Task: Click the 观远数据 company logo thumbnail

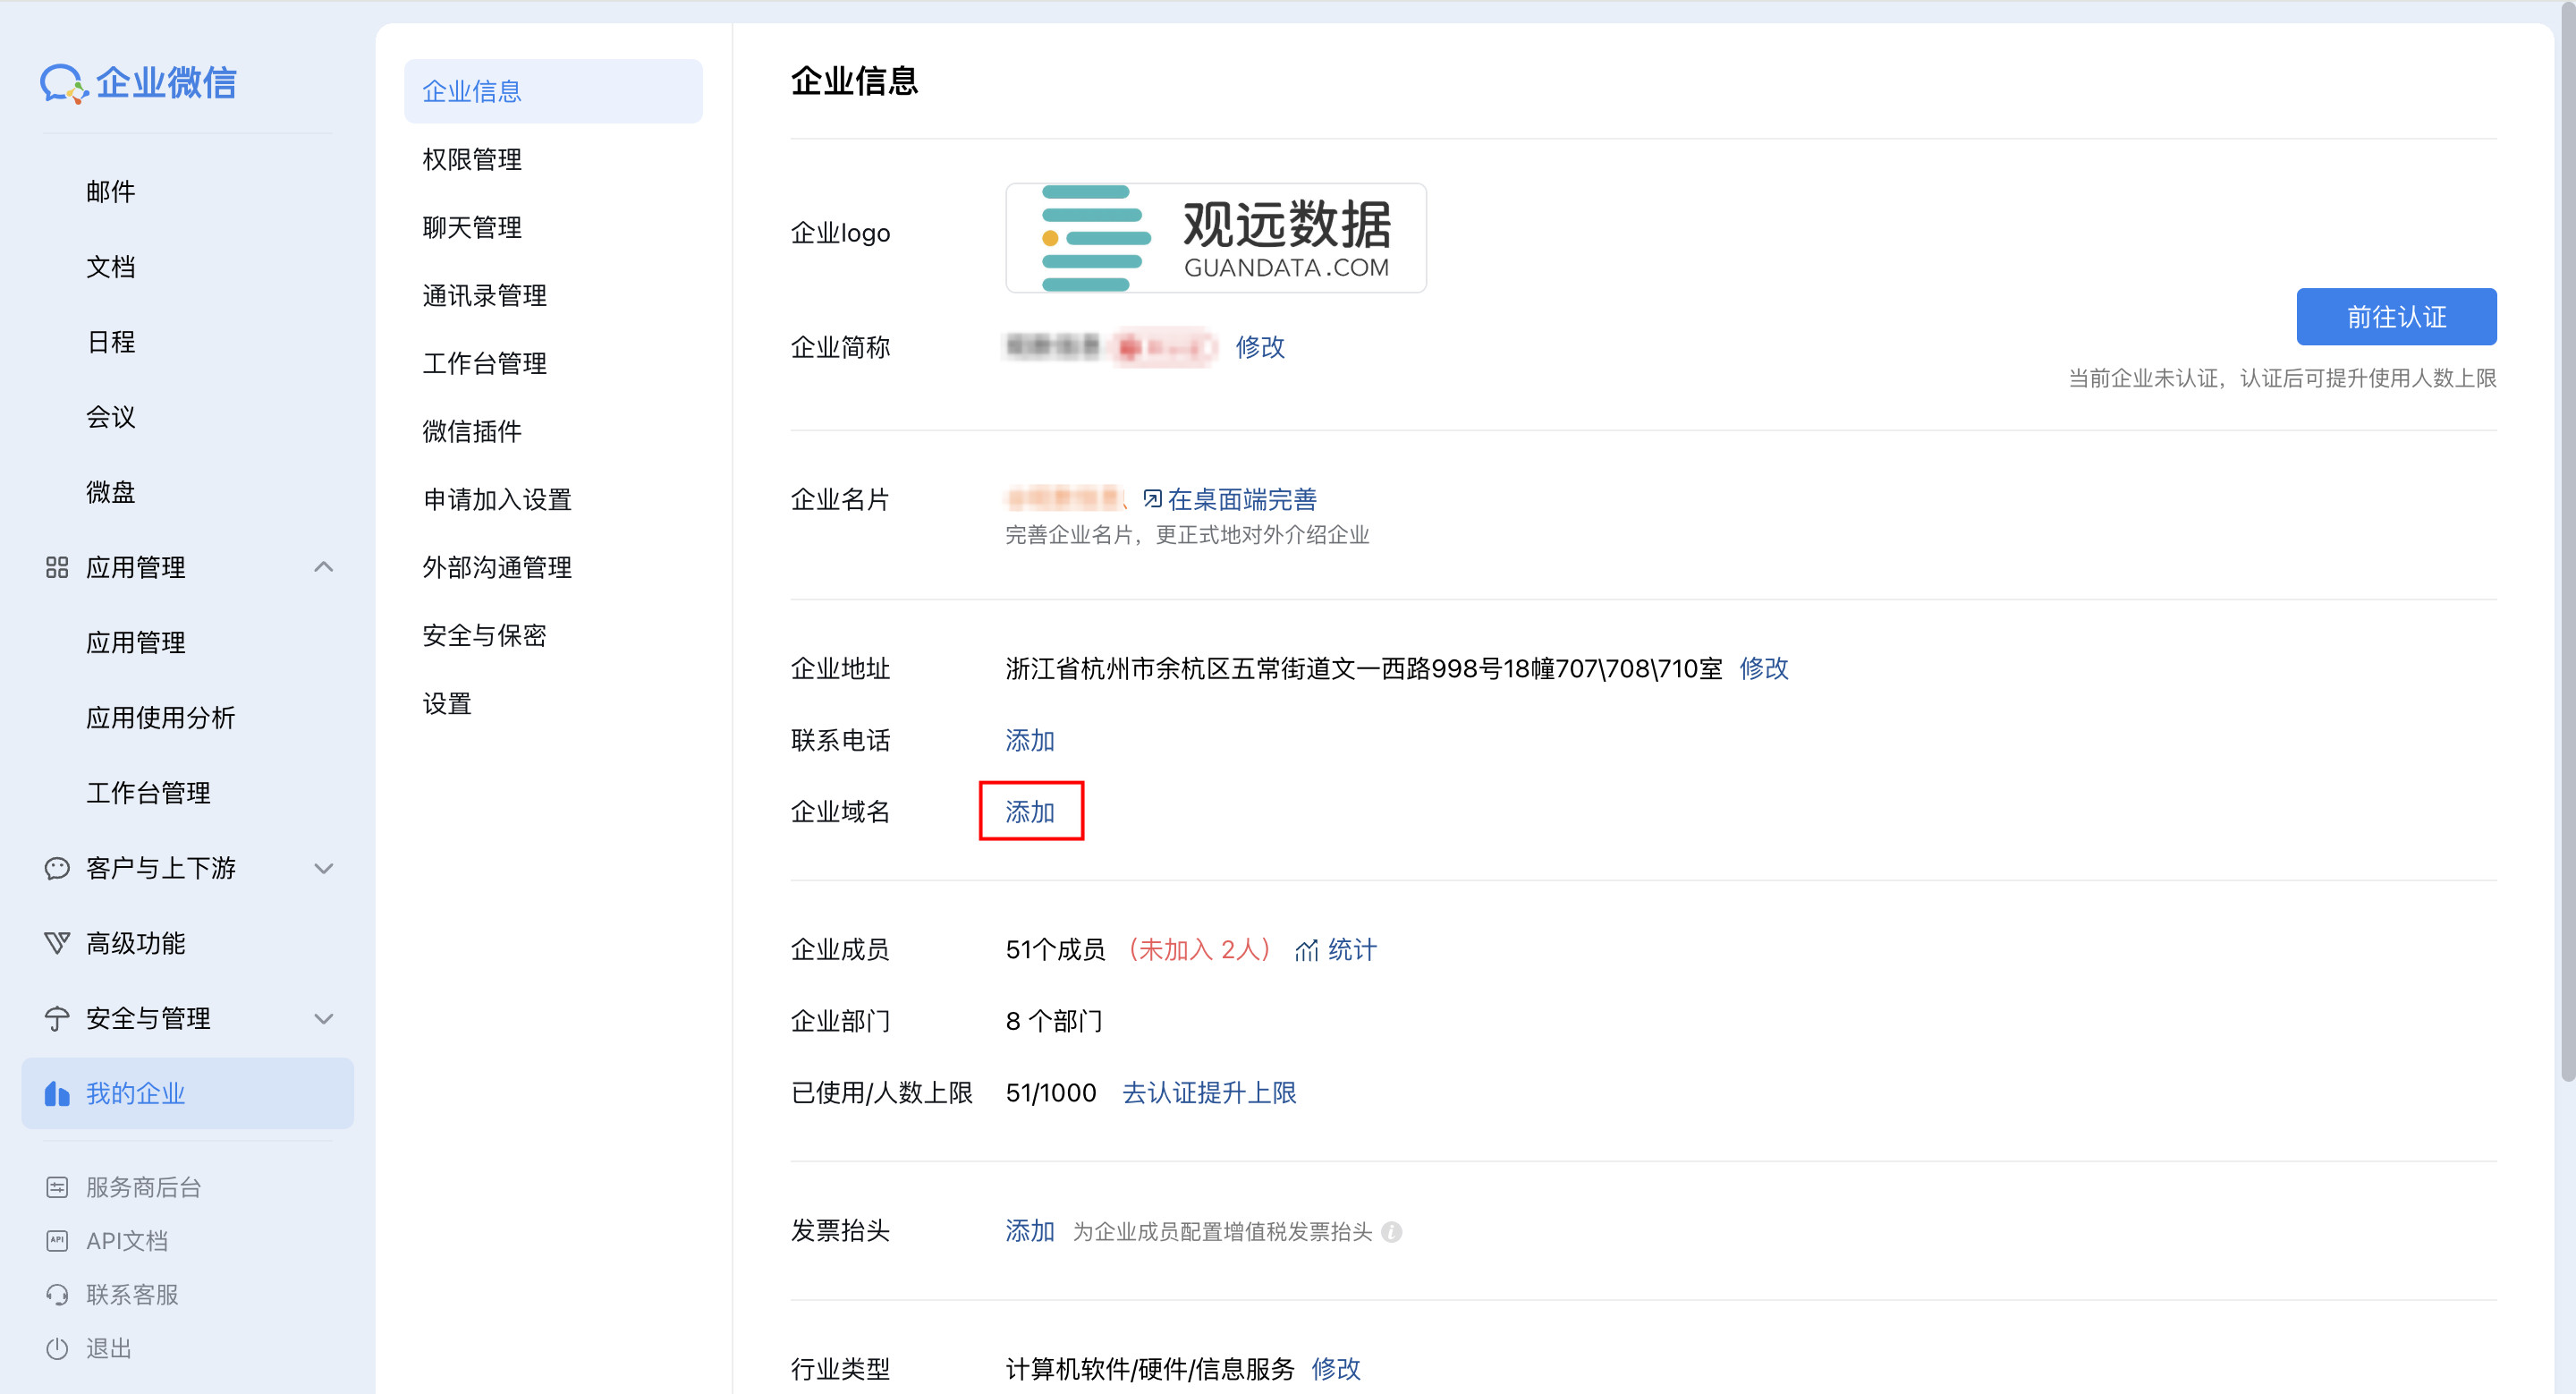Action: click(x=1215, y=238)
